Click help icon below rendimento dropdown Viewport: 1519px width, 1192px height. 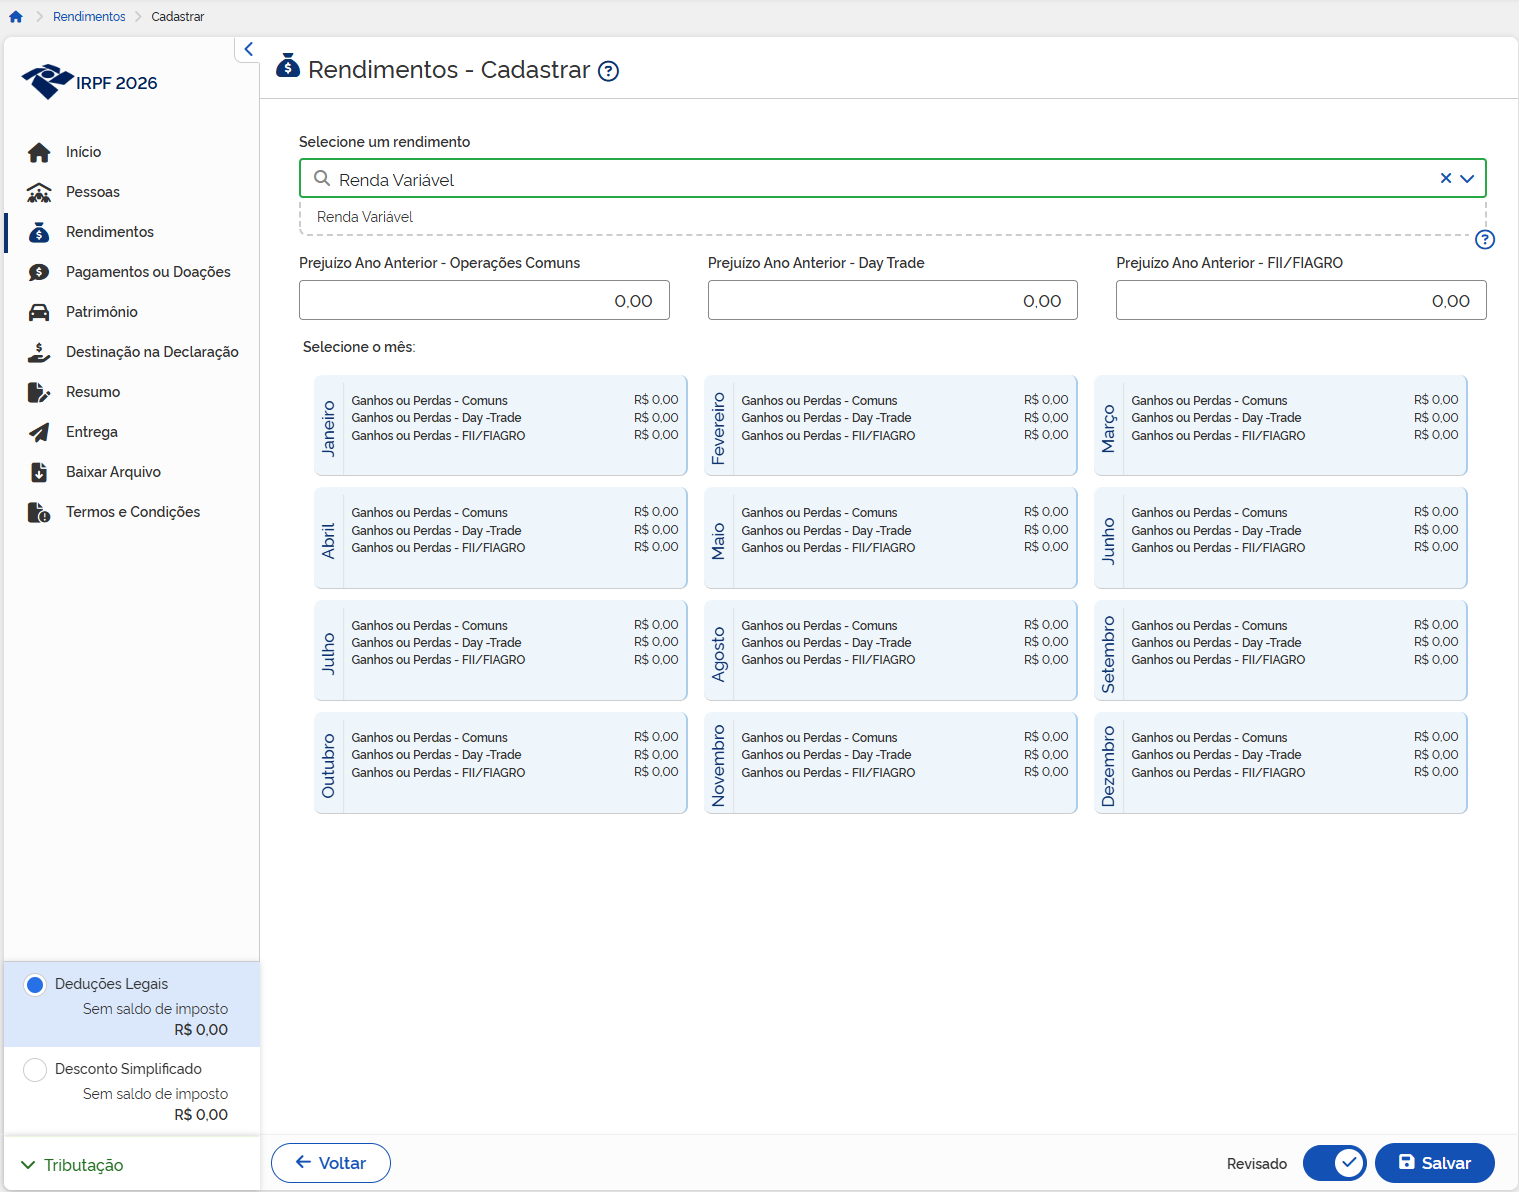click(1485, 239)
